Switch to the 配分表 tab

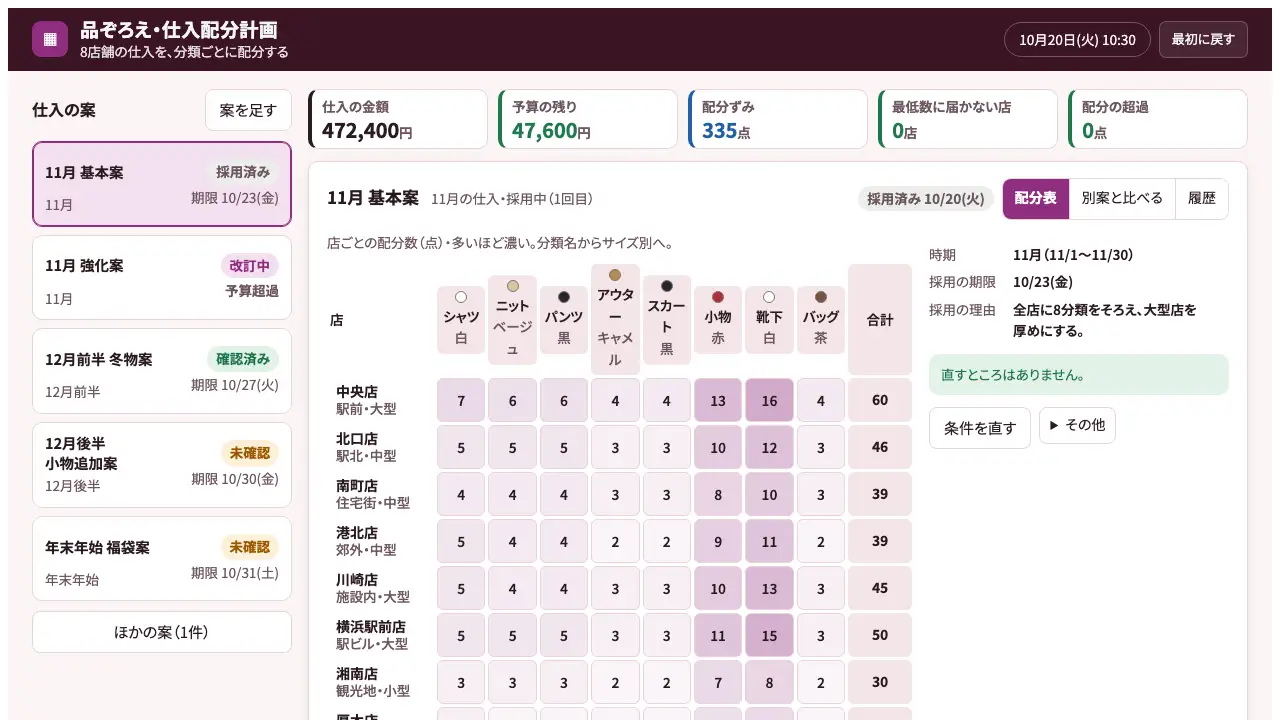pos(1036,198)
